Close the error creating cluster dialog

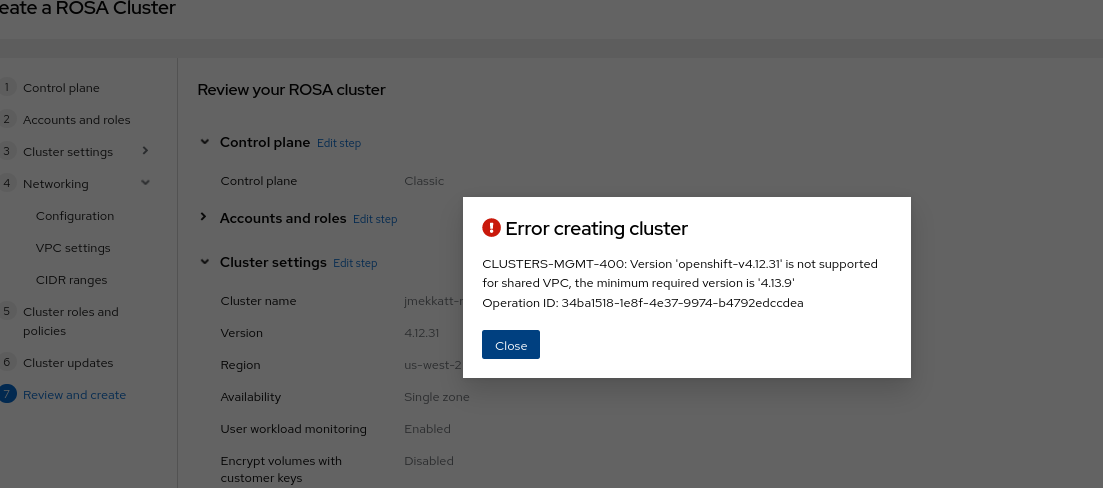510,345
